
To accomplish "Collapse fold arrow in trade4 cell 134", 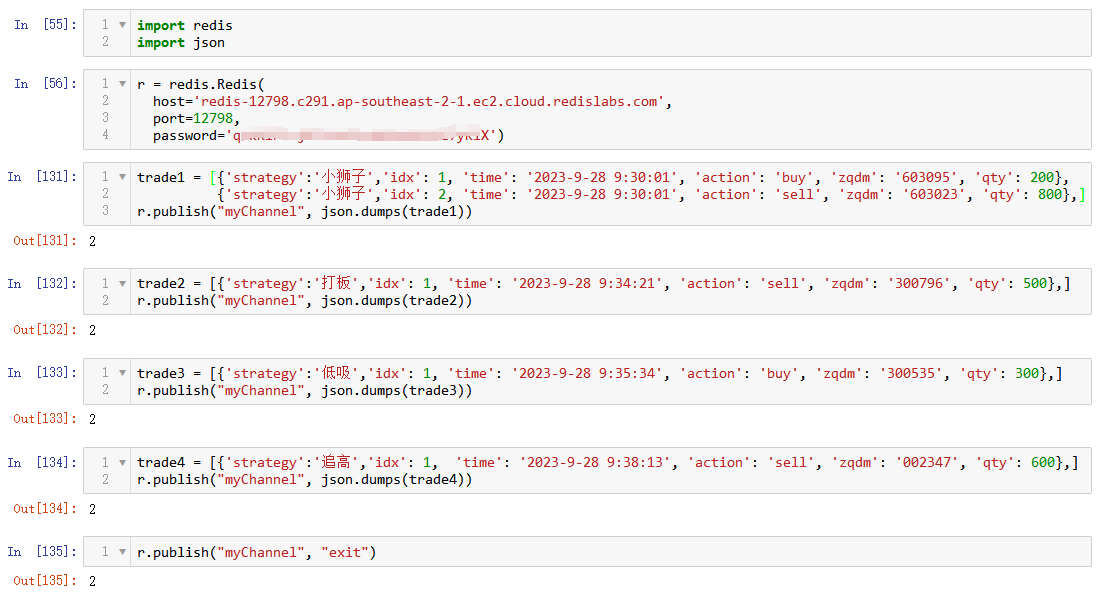I will pyautogui.click(x=122, y=462).
